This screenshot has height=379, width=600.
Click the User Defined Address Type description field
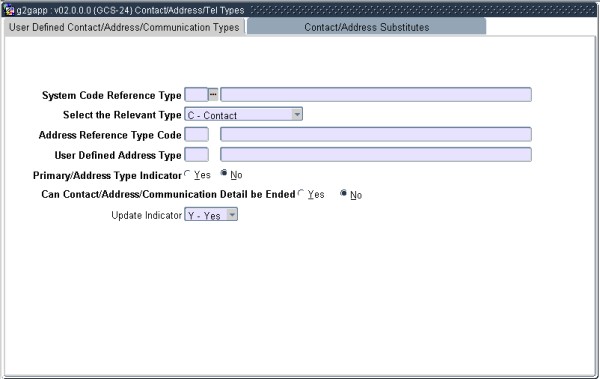(x=376, y=155)
